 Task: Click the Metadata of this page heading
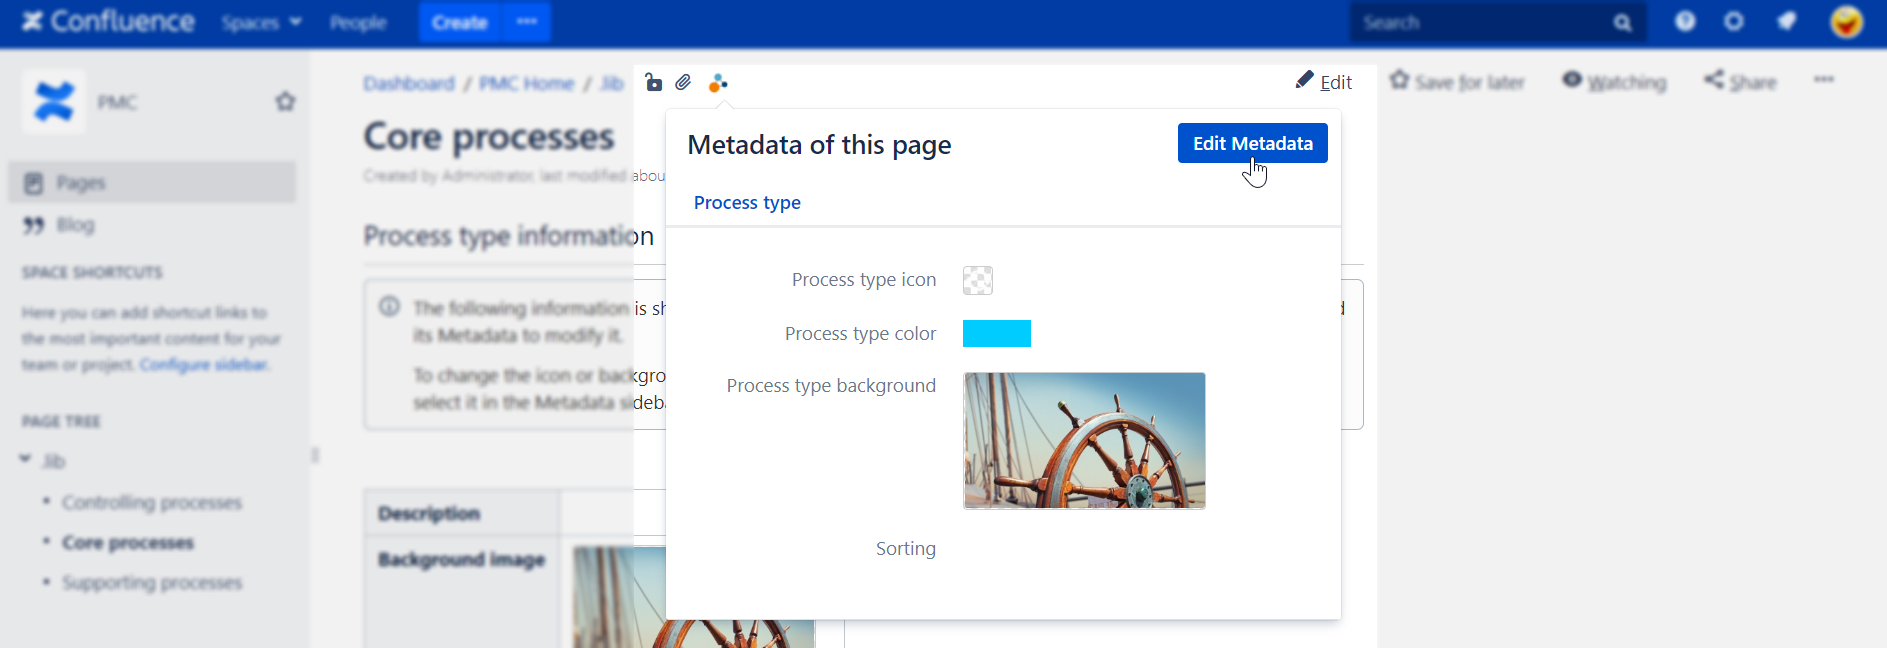click(819, 145)
